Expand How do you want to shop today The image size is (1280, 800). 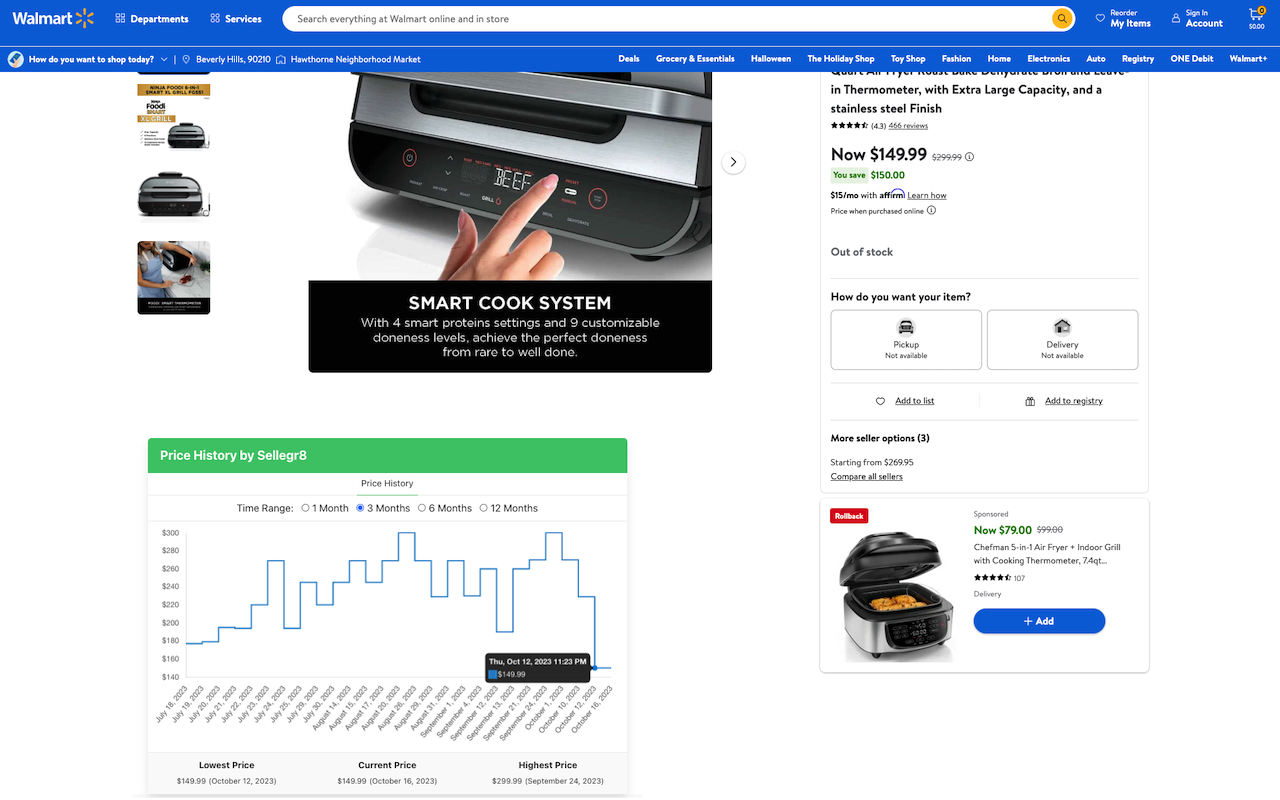pyautogui.click(x=88, y=59)
